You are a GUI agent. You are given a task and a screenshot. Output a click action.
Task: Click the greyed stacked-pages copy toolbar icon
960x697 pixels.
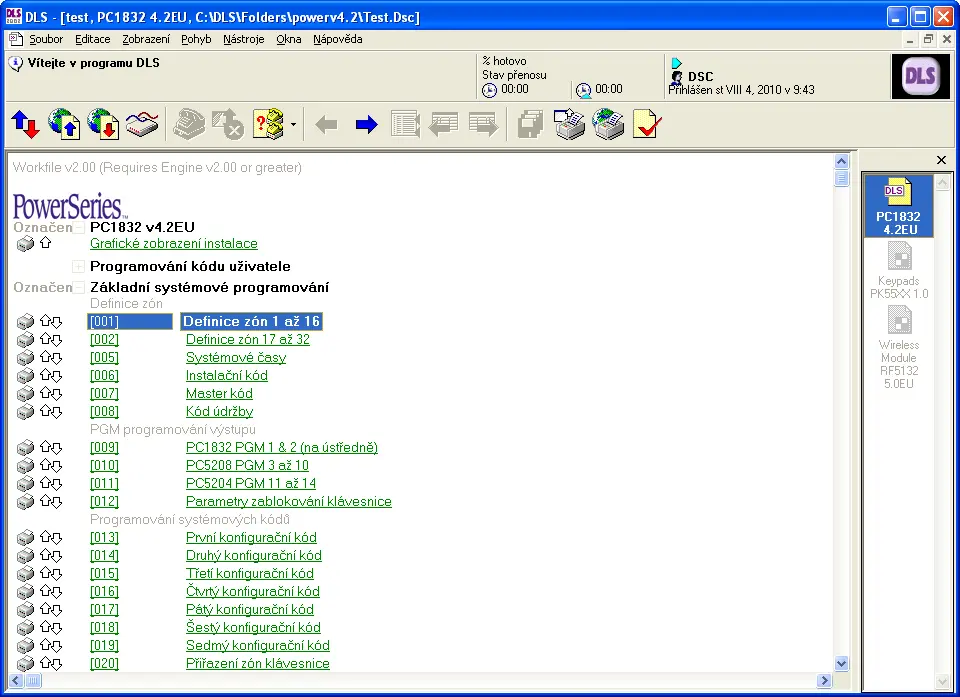click(530, 124)
